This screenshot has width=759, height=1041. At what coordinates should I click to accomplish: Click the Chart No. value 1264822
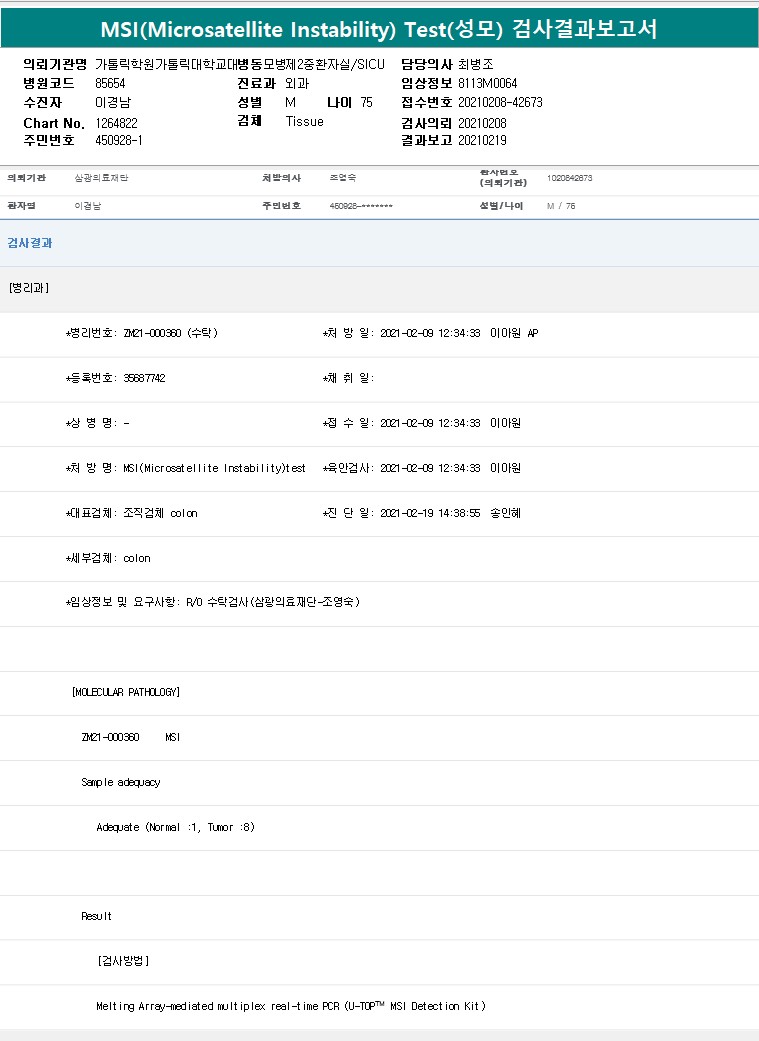coord(116,122)
